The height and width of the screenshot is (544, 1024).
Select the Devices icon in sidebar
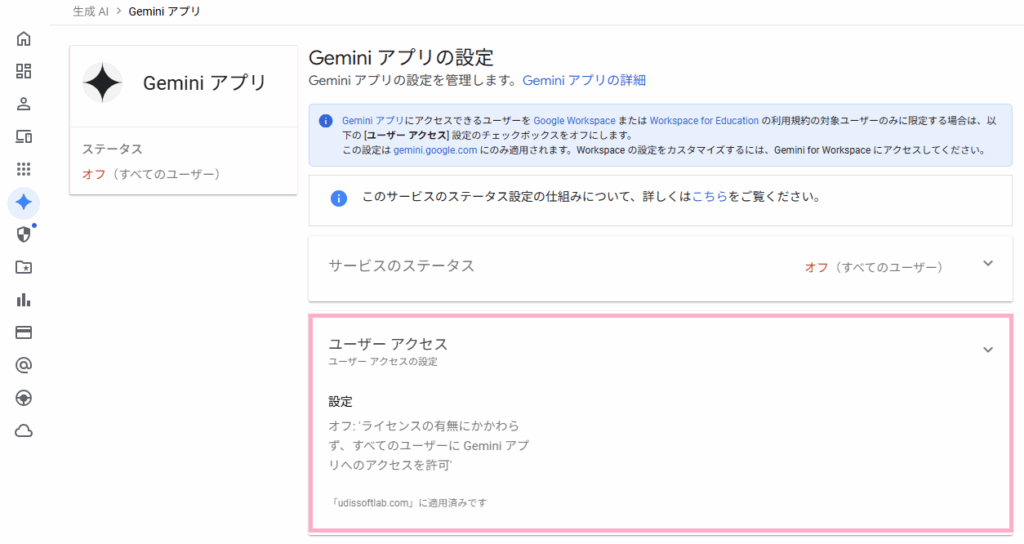click(x=24, y=136)
